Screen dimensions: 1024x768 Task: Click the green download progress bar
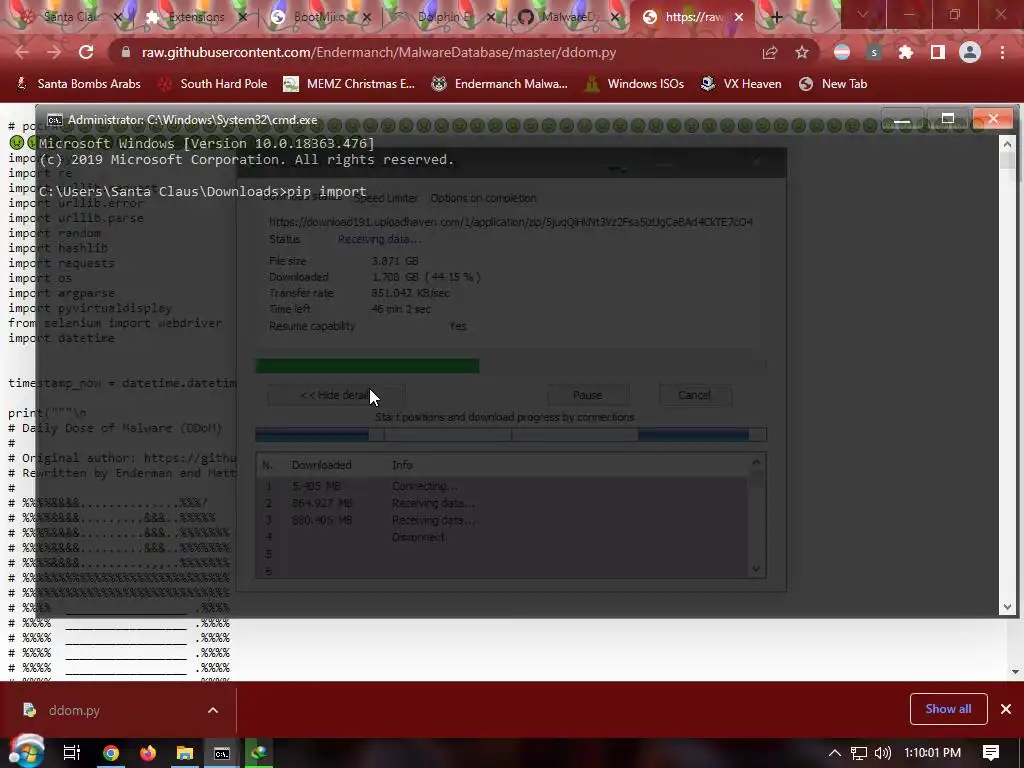point(367,366)
